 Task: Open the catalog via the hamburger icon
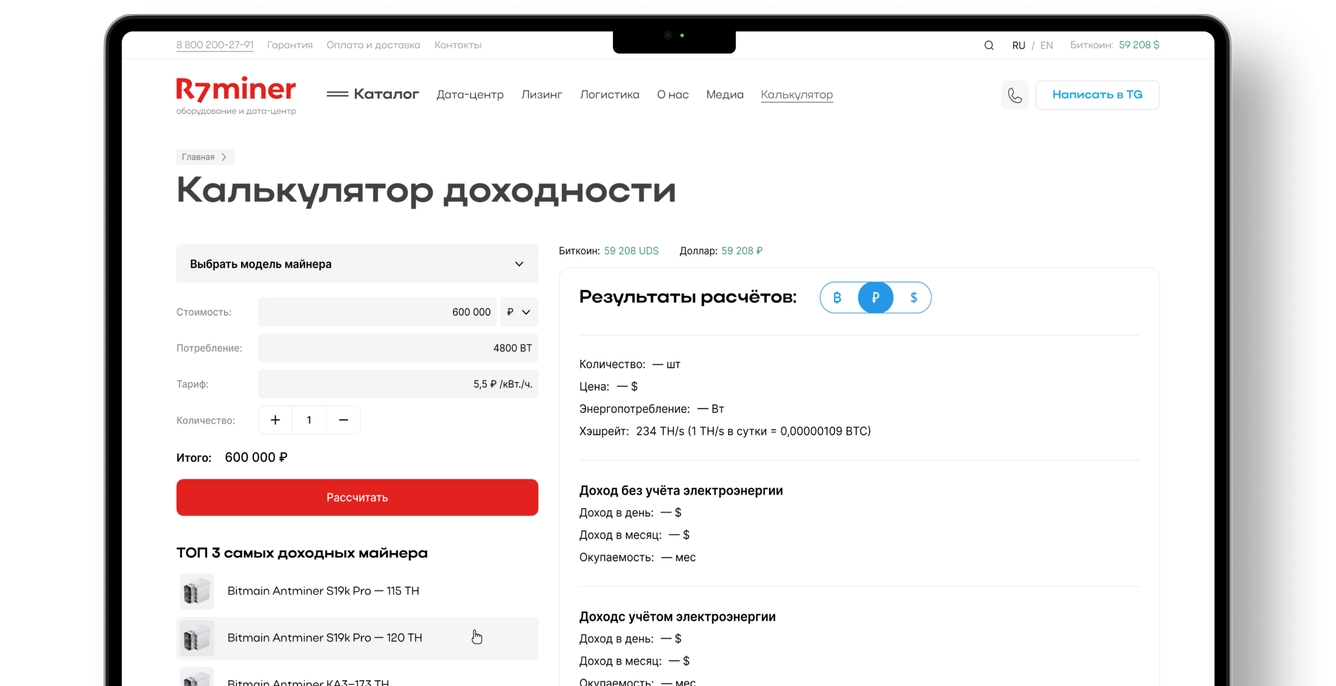338,93
